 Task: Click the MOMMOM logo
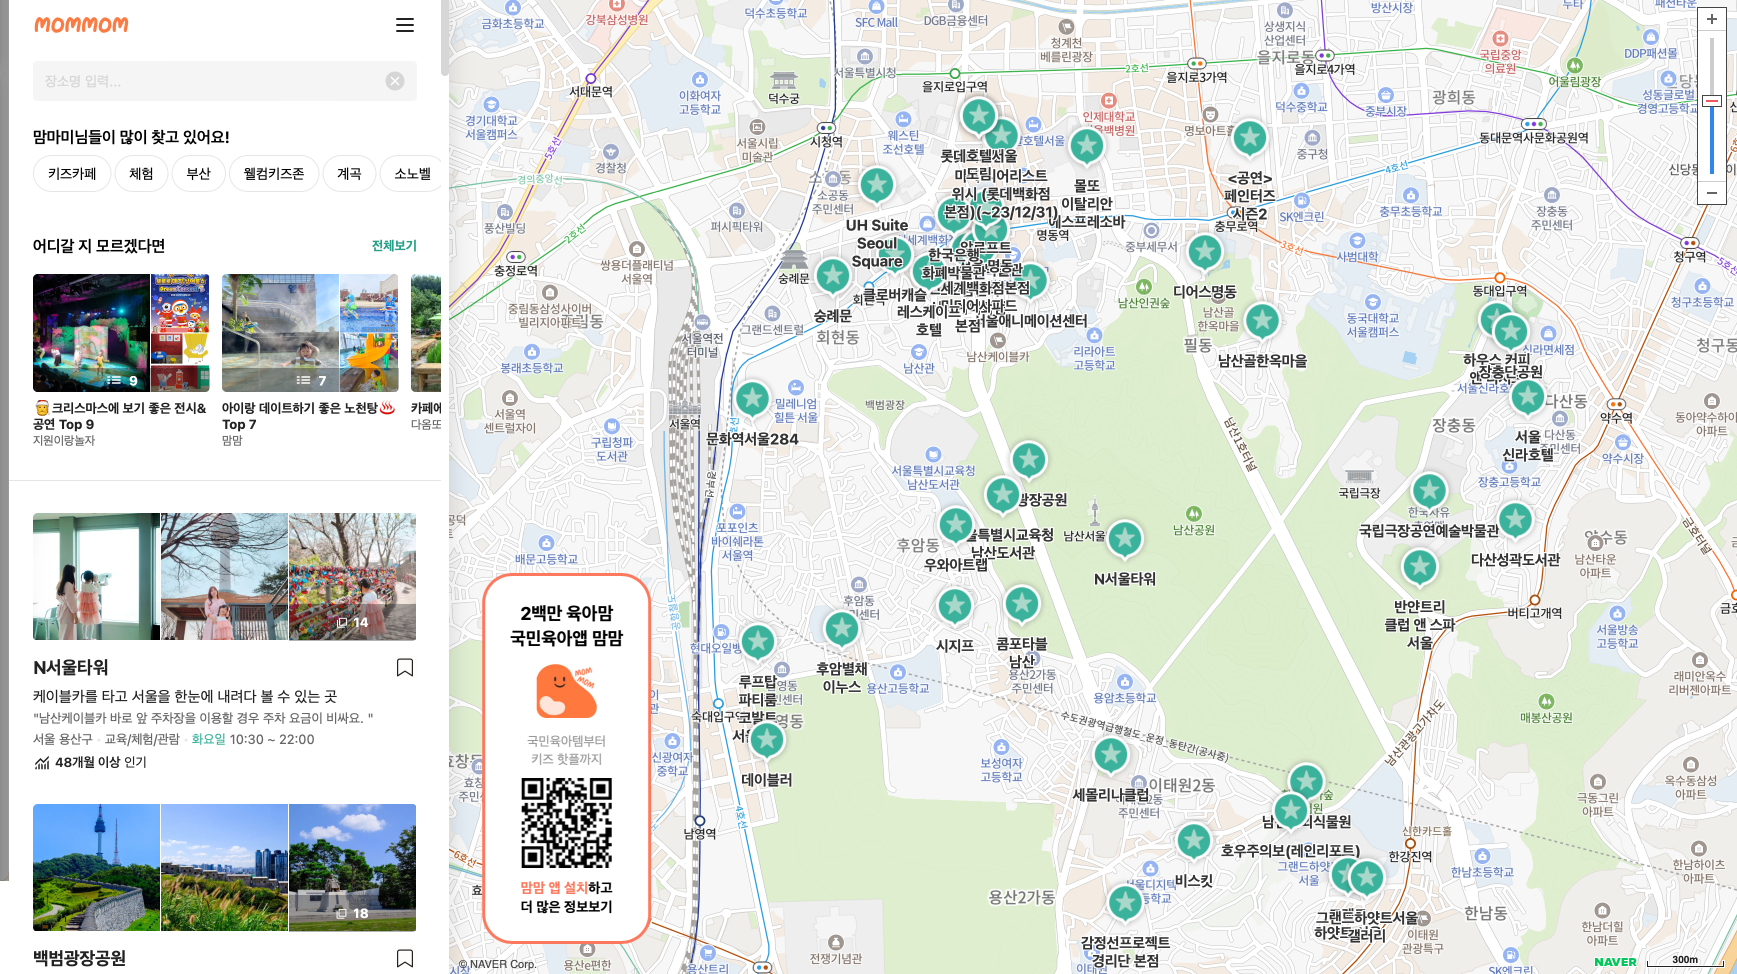[81, 25]
